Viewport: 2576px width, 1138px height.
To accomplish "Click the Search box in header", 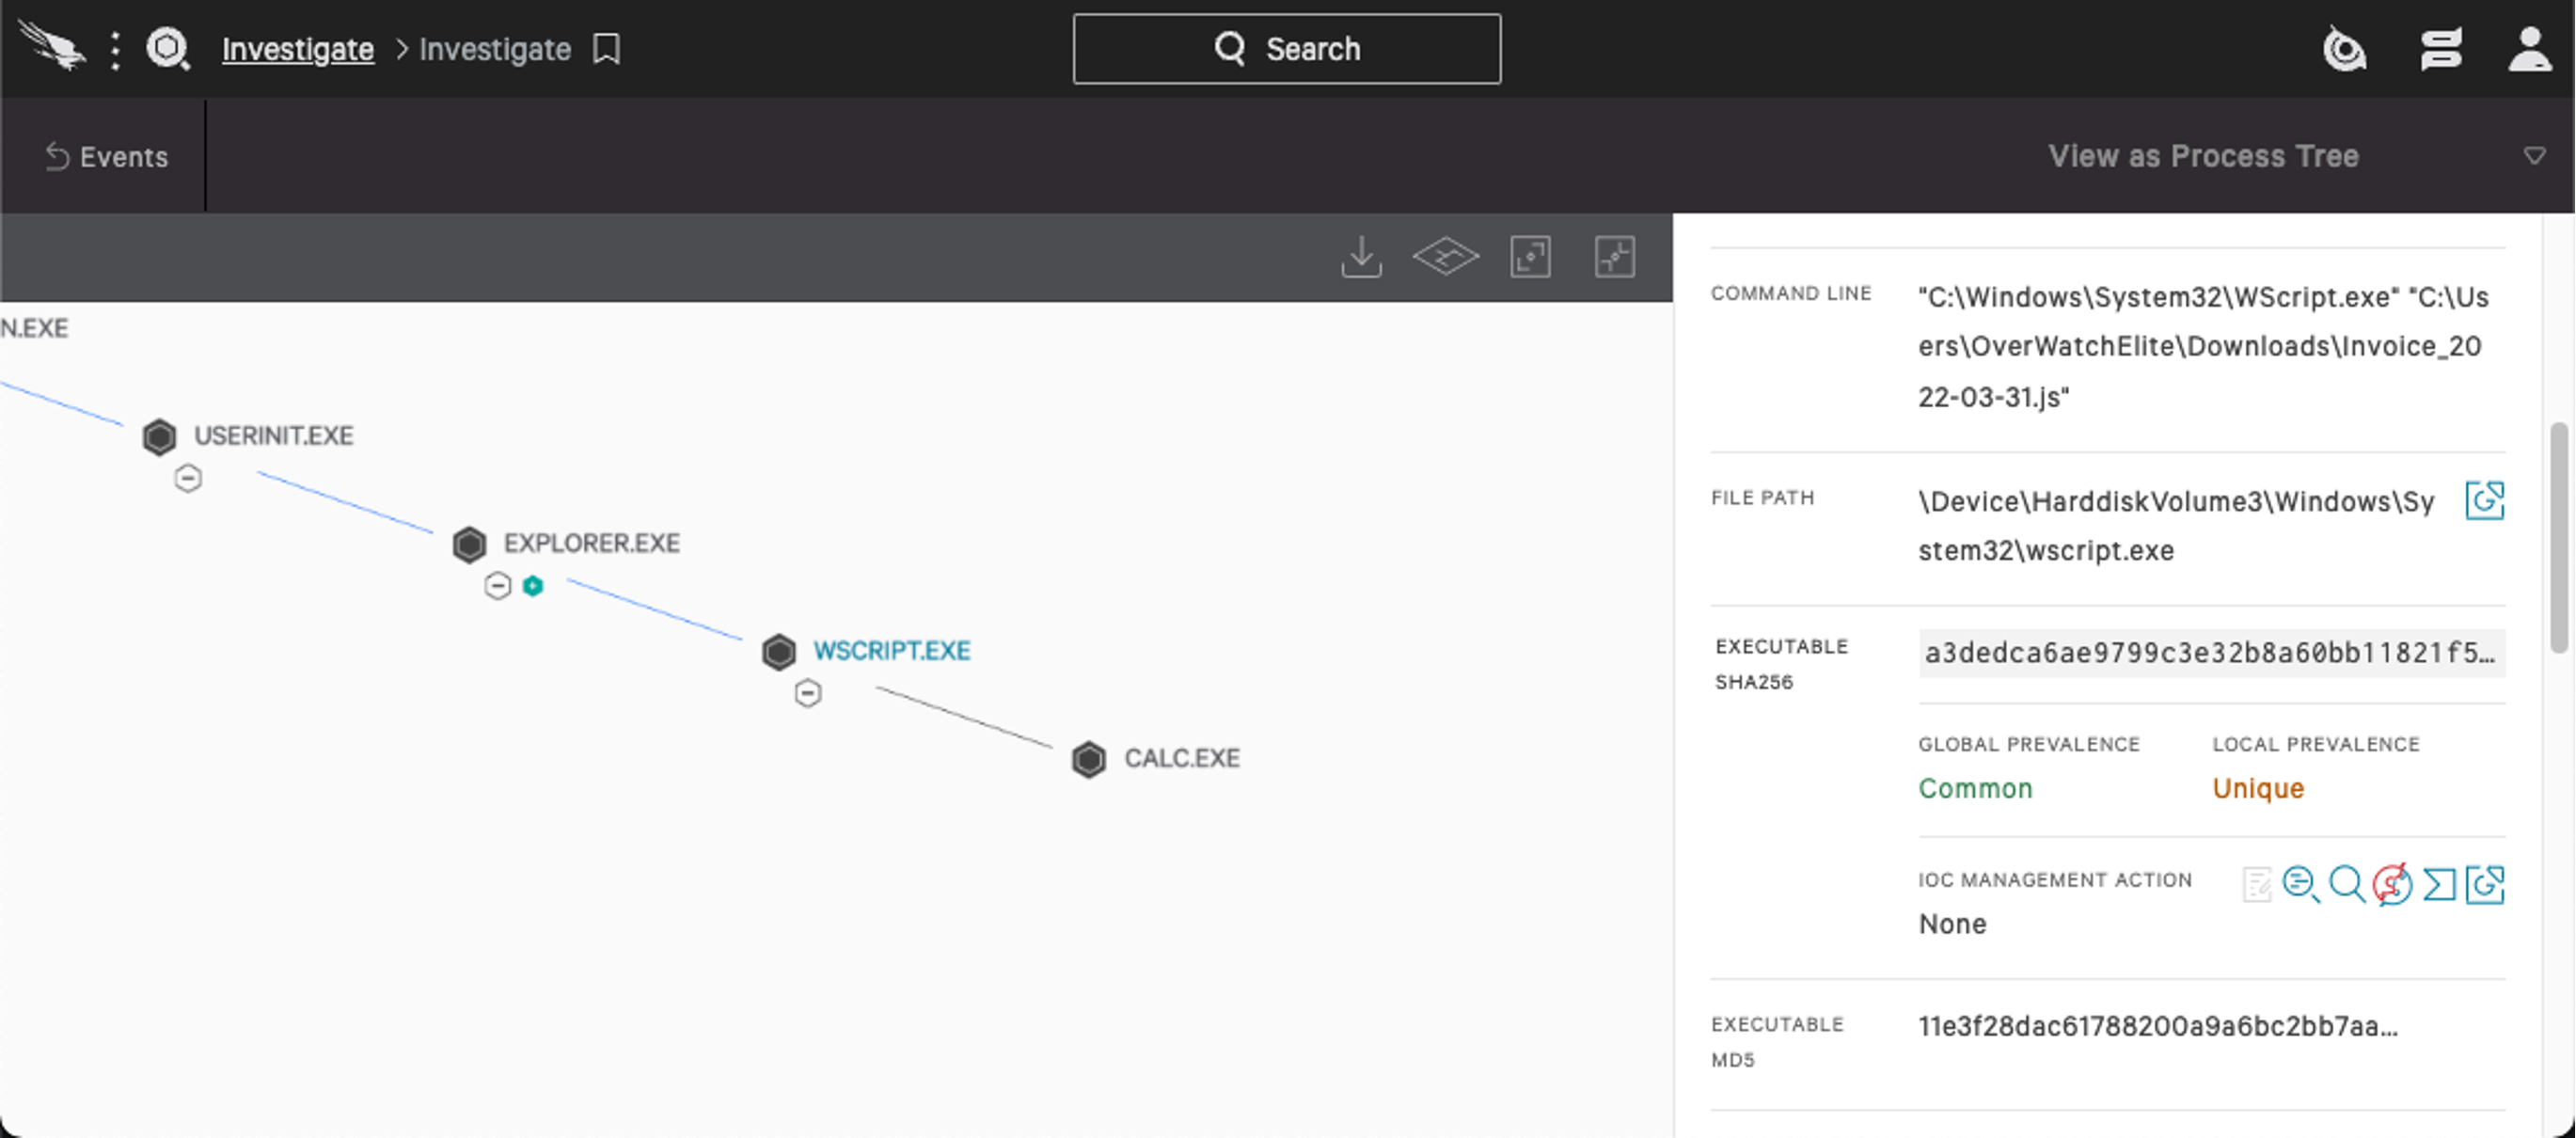I will (1286, 49).
